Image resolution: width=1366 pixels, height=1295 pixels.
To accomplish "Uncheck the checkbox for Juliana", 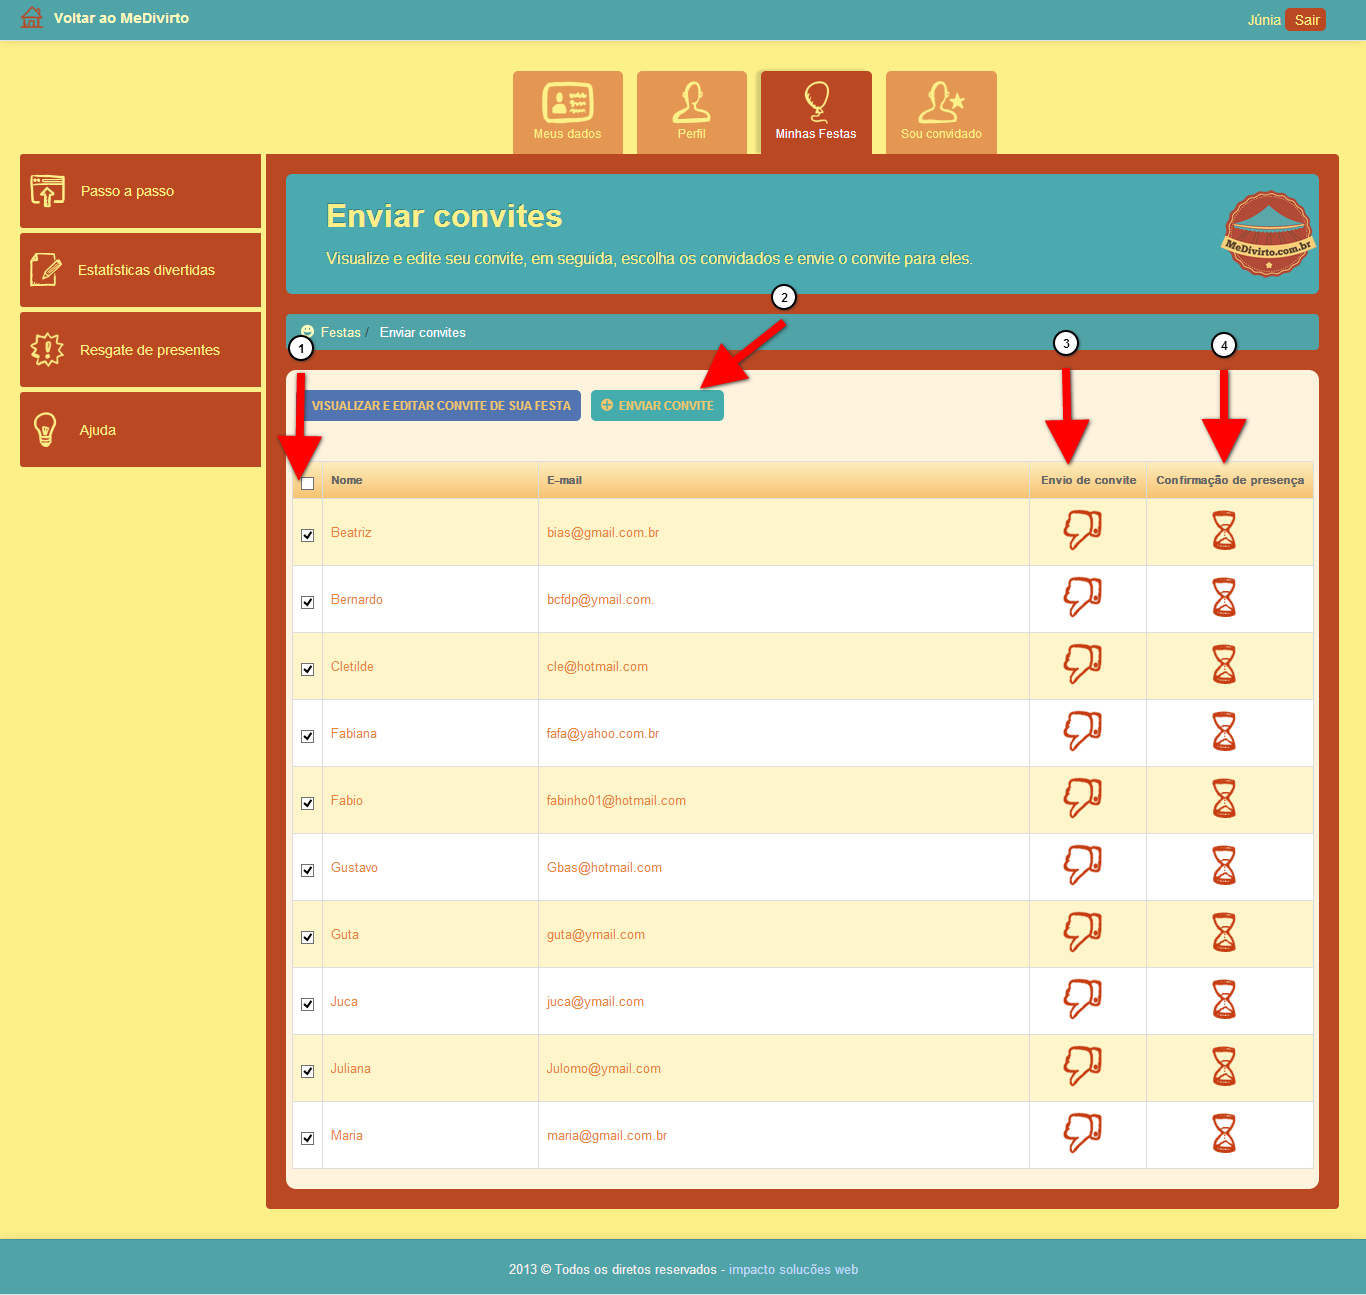I will (x=308, y=1071).
